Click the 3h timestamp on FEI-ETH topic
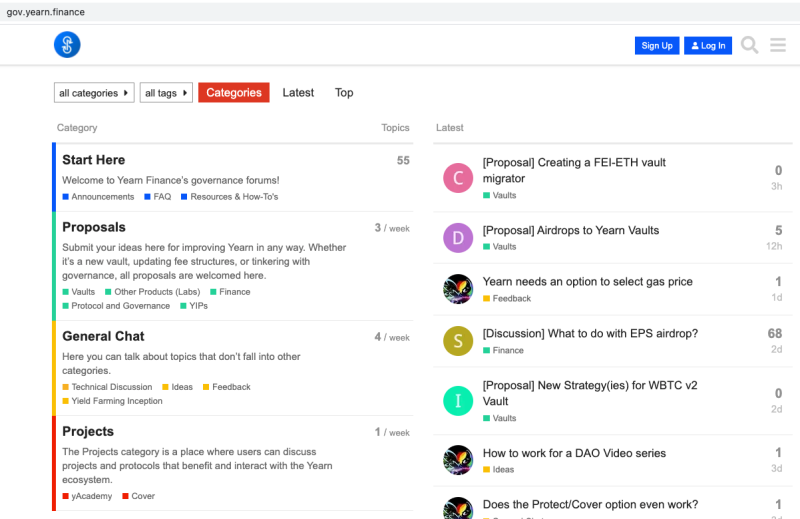 (777, 186)
